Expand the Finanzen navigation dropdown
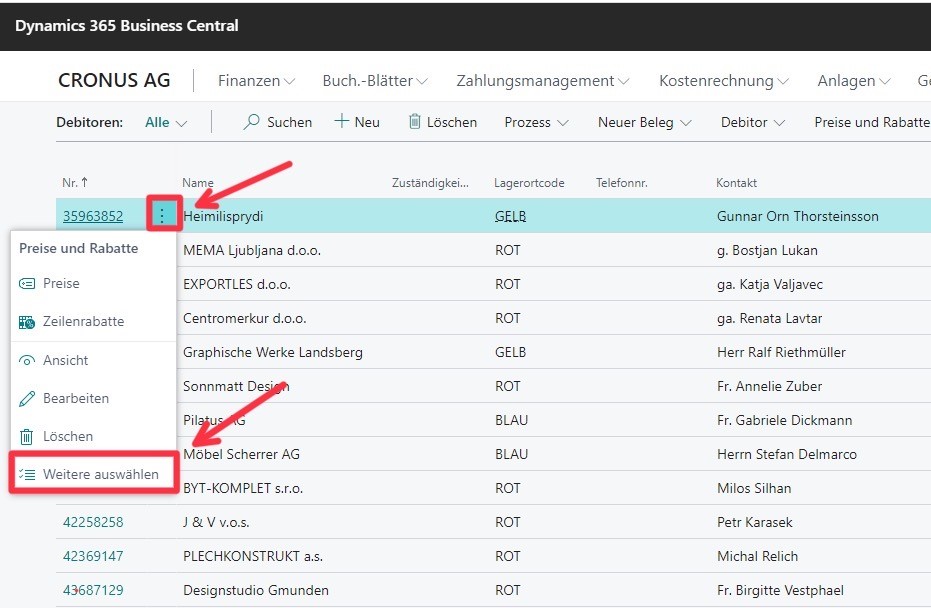Screen dimensions: 931x608 tap(256, 81)
